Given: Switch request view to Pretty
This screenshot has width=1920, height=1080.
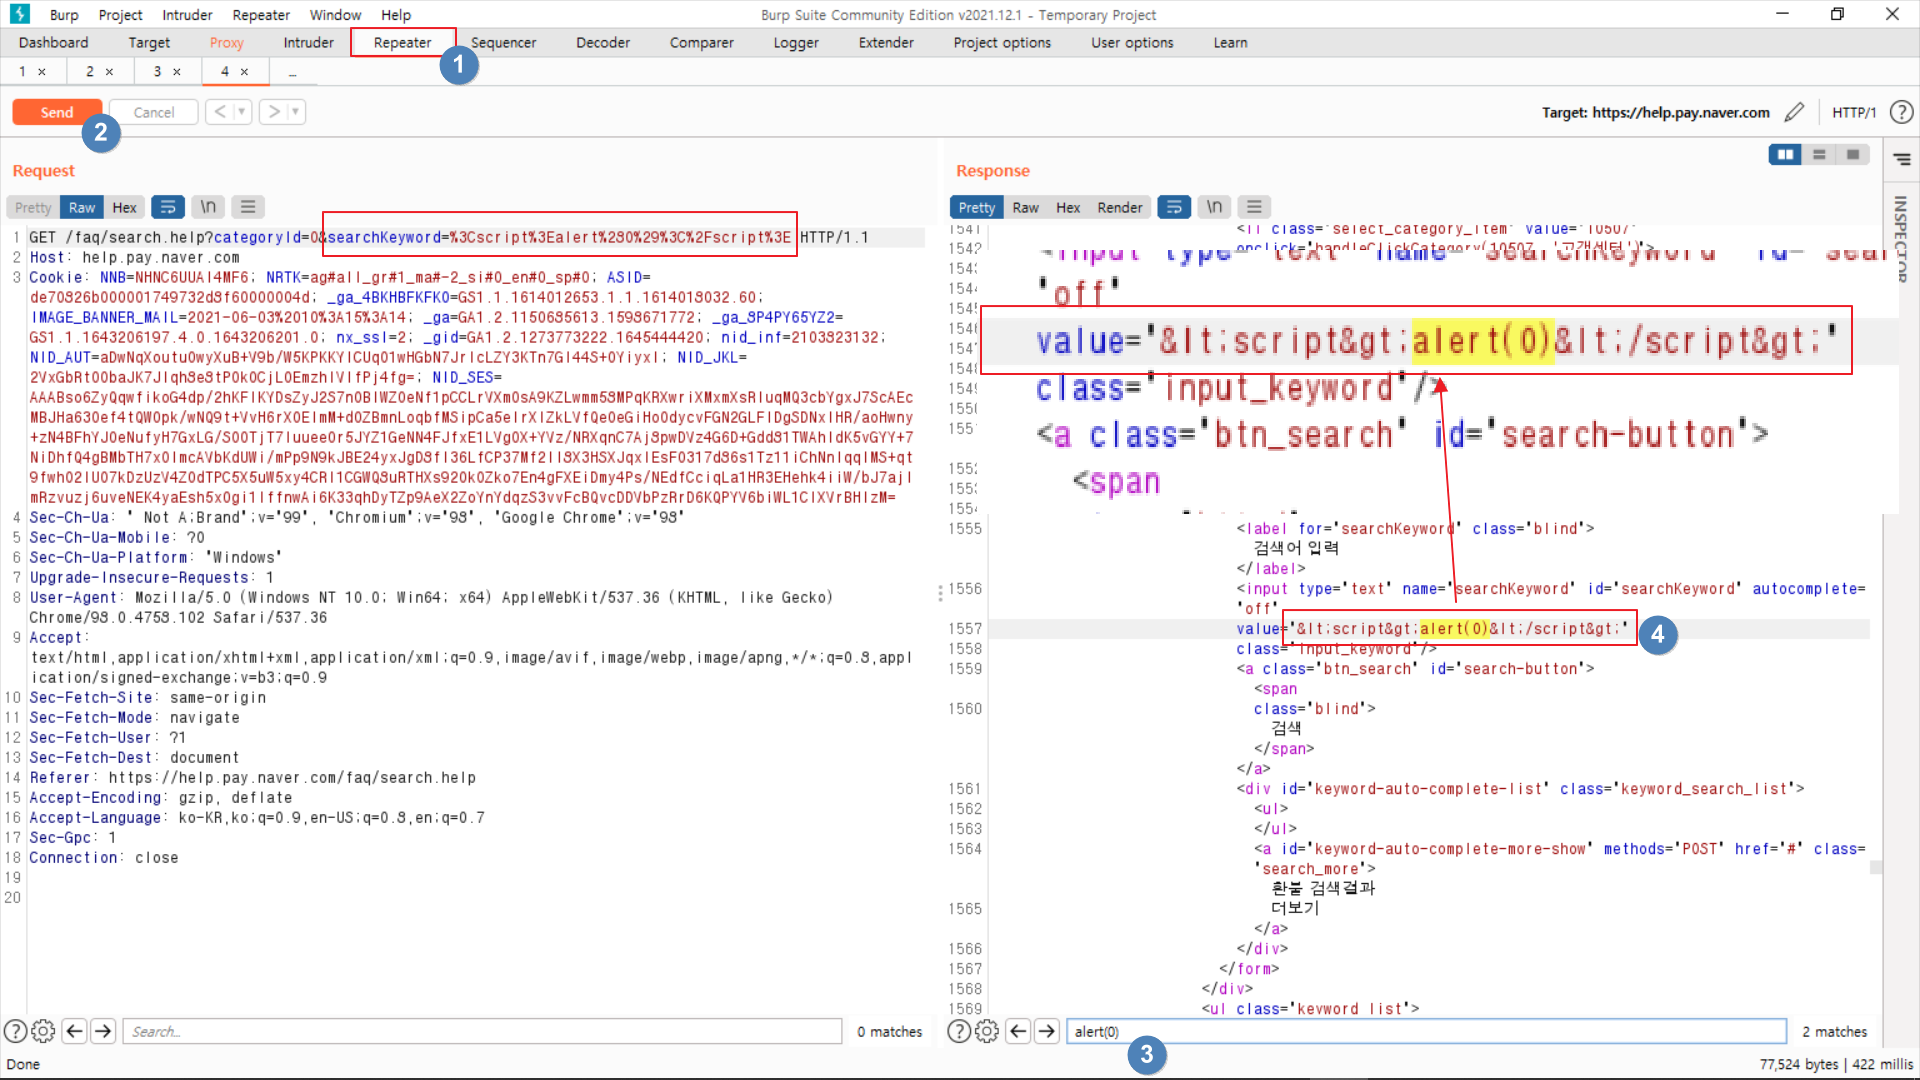Looking at the screenshot, I should click(33, 207).
